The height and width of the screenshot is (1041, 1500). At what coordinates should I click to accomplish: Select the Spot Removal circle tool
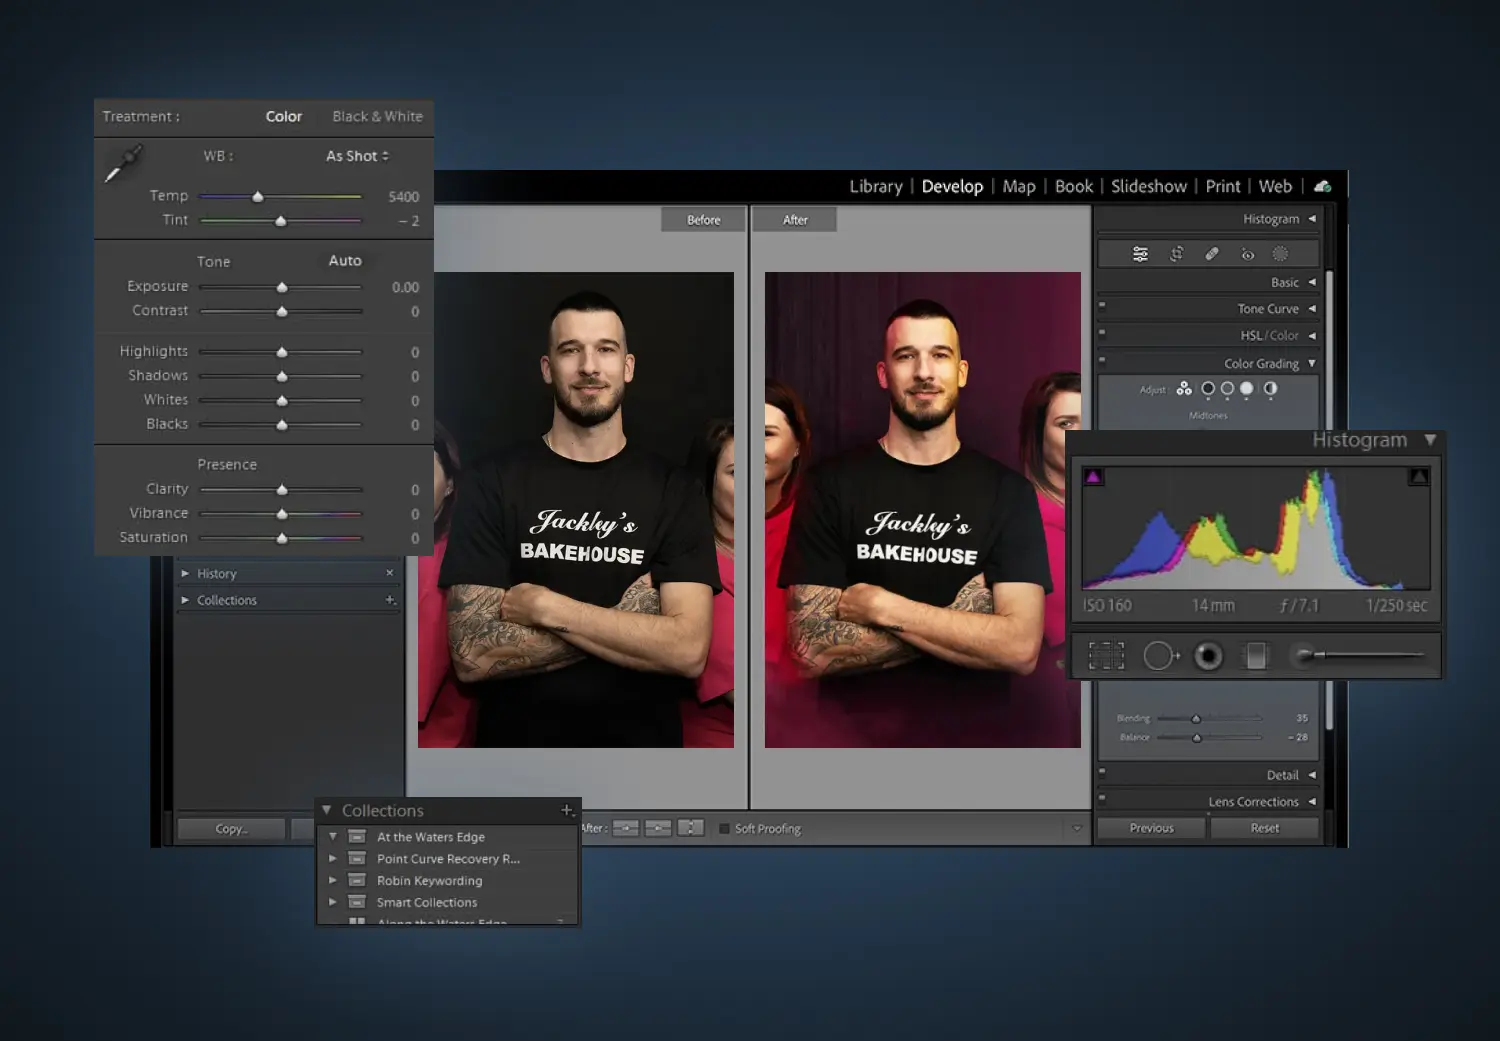click(x=1161, y=656)
